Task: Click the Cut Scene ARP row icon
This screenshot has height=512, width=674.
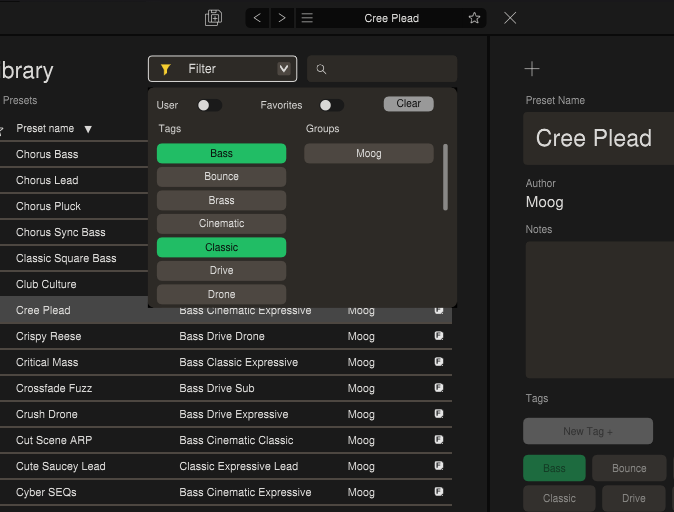Action: 438,440
